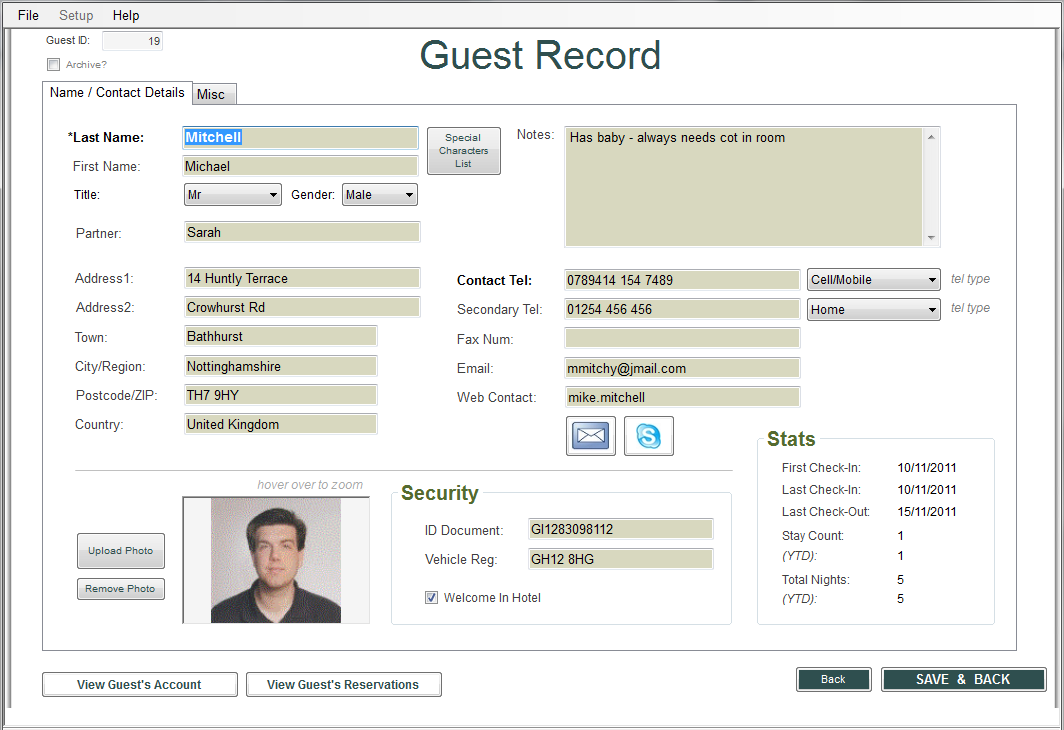This screenshot has height=730, width=1064.
Task: Open the File menu
Action: [28, 15]
